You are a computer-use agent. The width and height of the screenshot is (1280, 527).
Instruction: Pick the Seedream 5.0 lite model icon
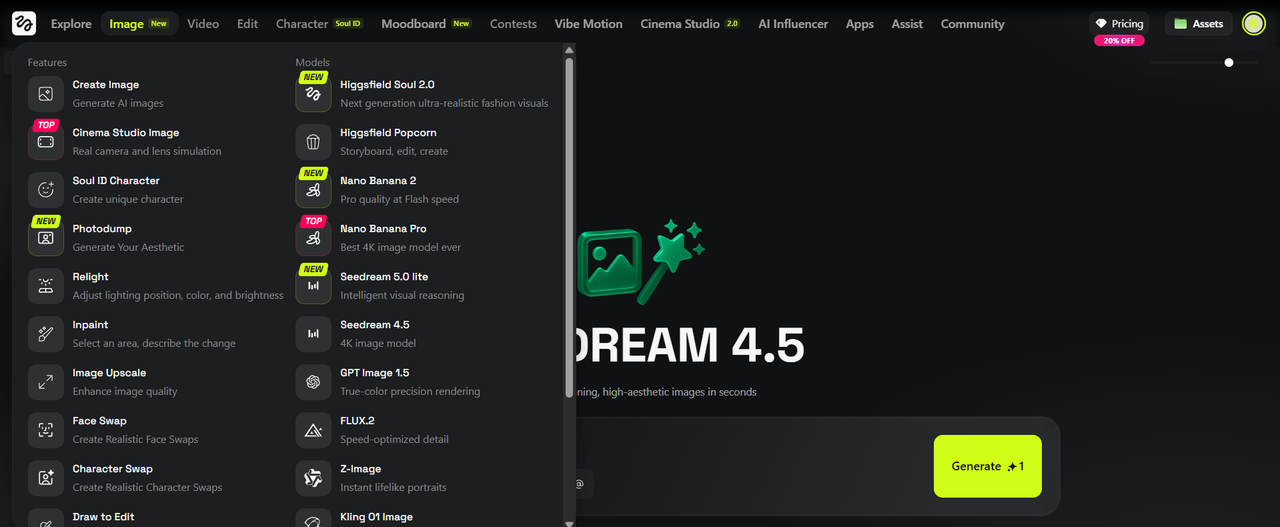click(313, 286)
